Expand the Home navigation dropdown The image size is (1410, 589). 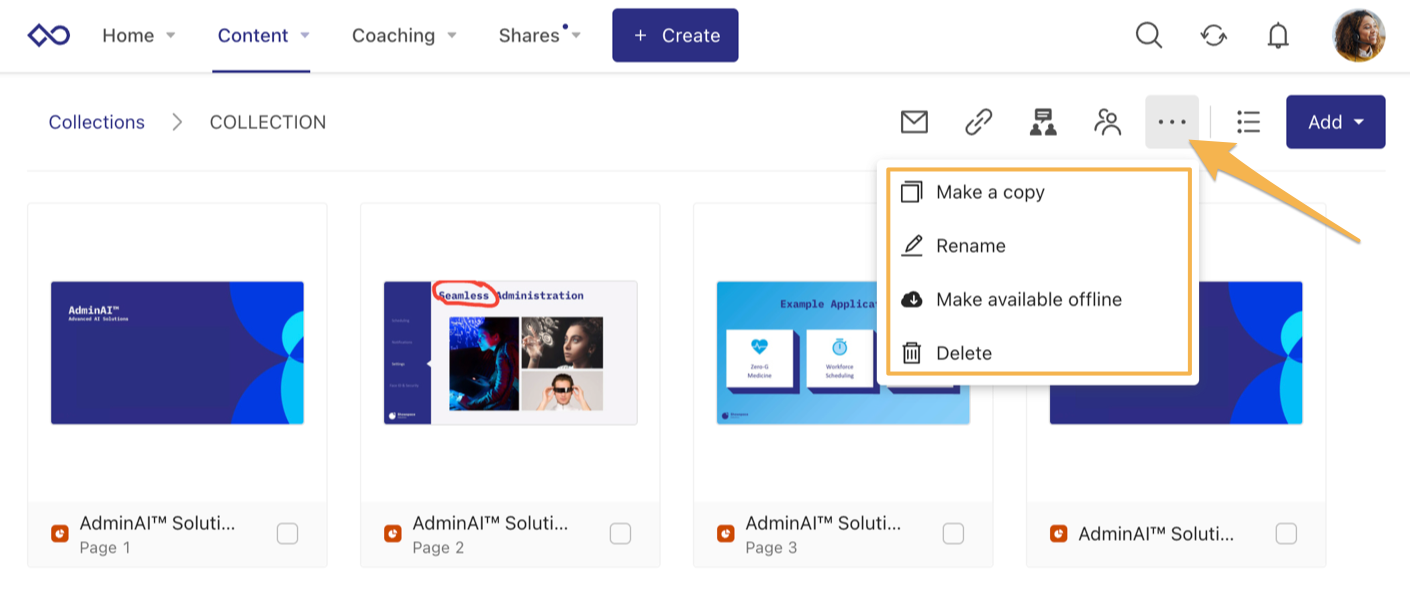tap(138, 35)
